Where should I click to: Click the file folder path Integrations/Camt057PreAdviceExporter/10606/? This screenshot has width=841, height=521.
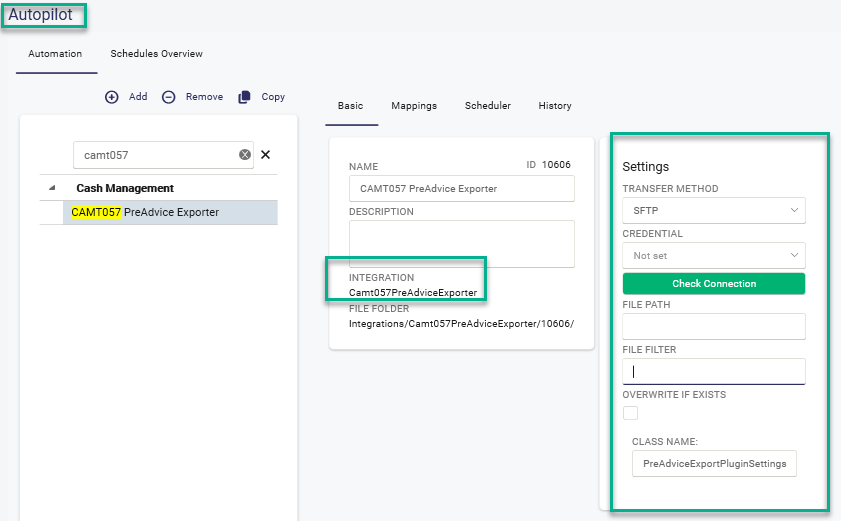[461, 324]
